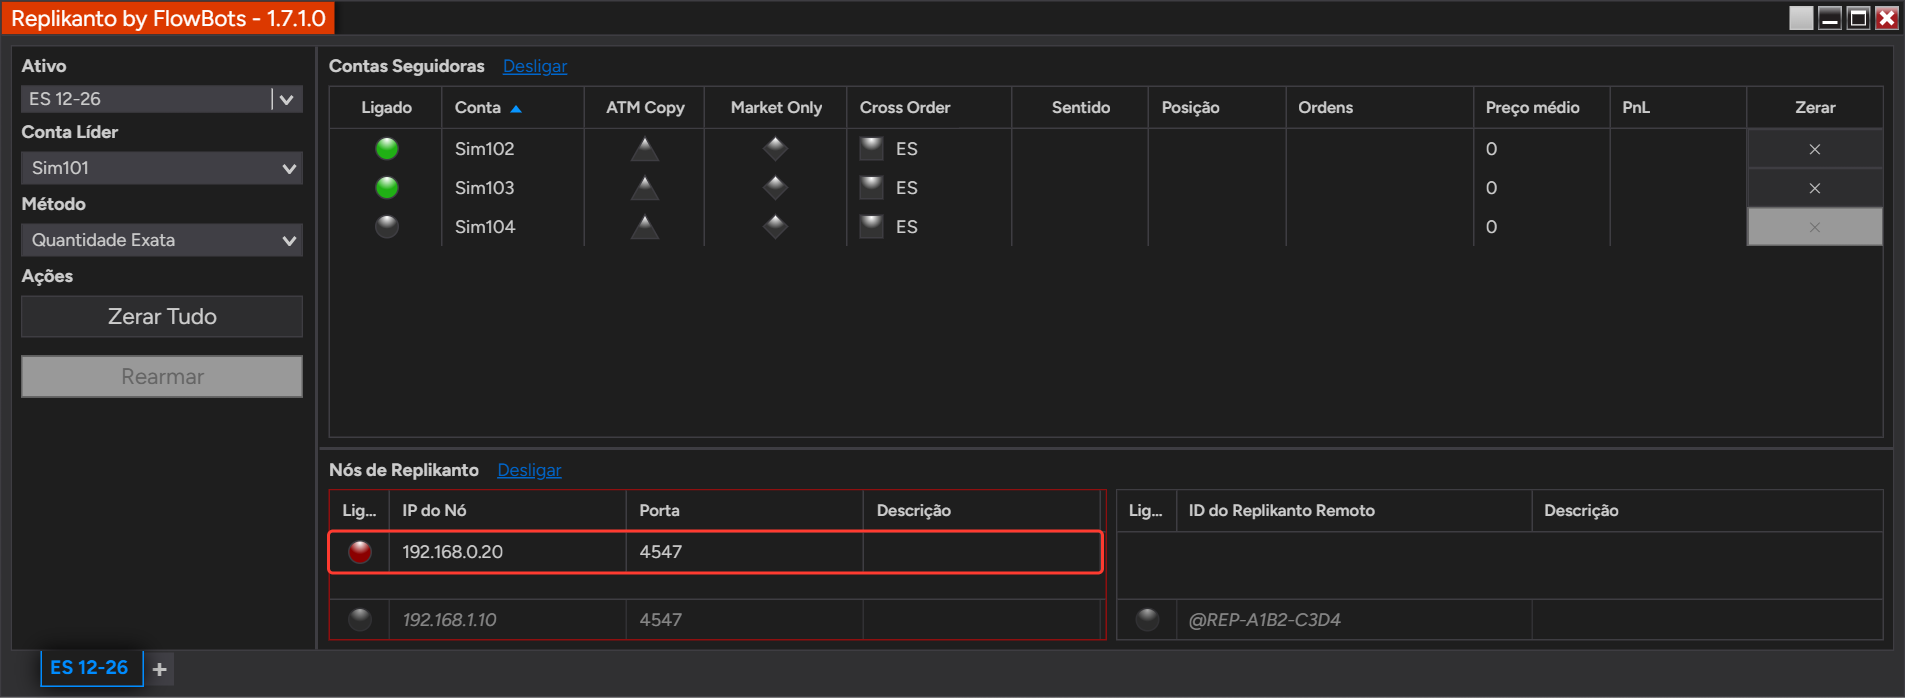Click Market Only diamond icon for Sim102
Image resolution: width=1905 pixels, height=698 pixels.
775,149
